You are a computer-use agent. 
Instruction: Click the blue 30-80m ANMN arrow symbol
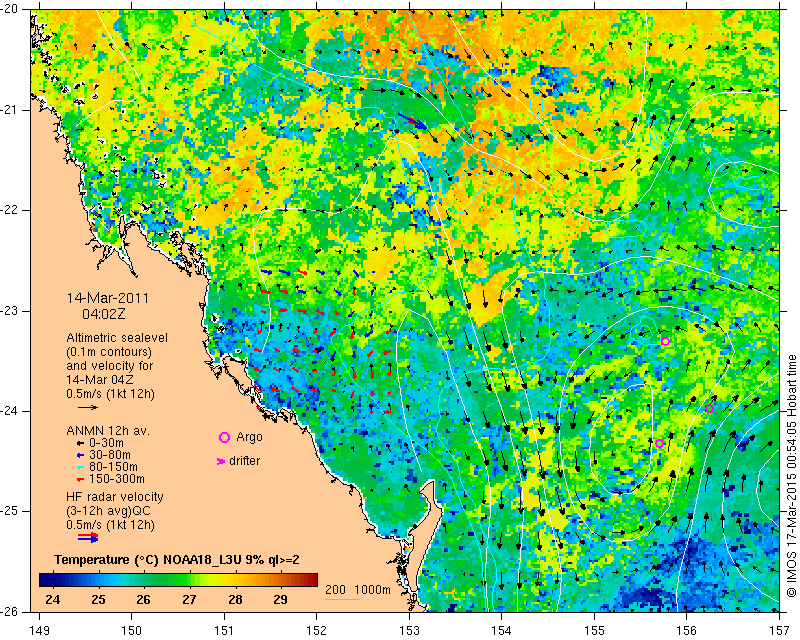[x=80, y=455]
